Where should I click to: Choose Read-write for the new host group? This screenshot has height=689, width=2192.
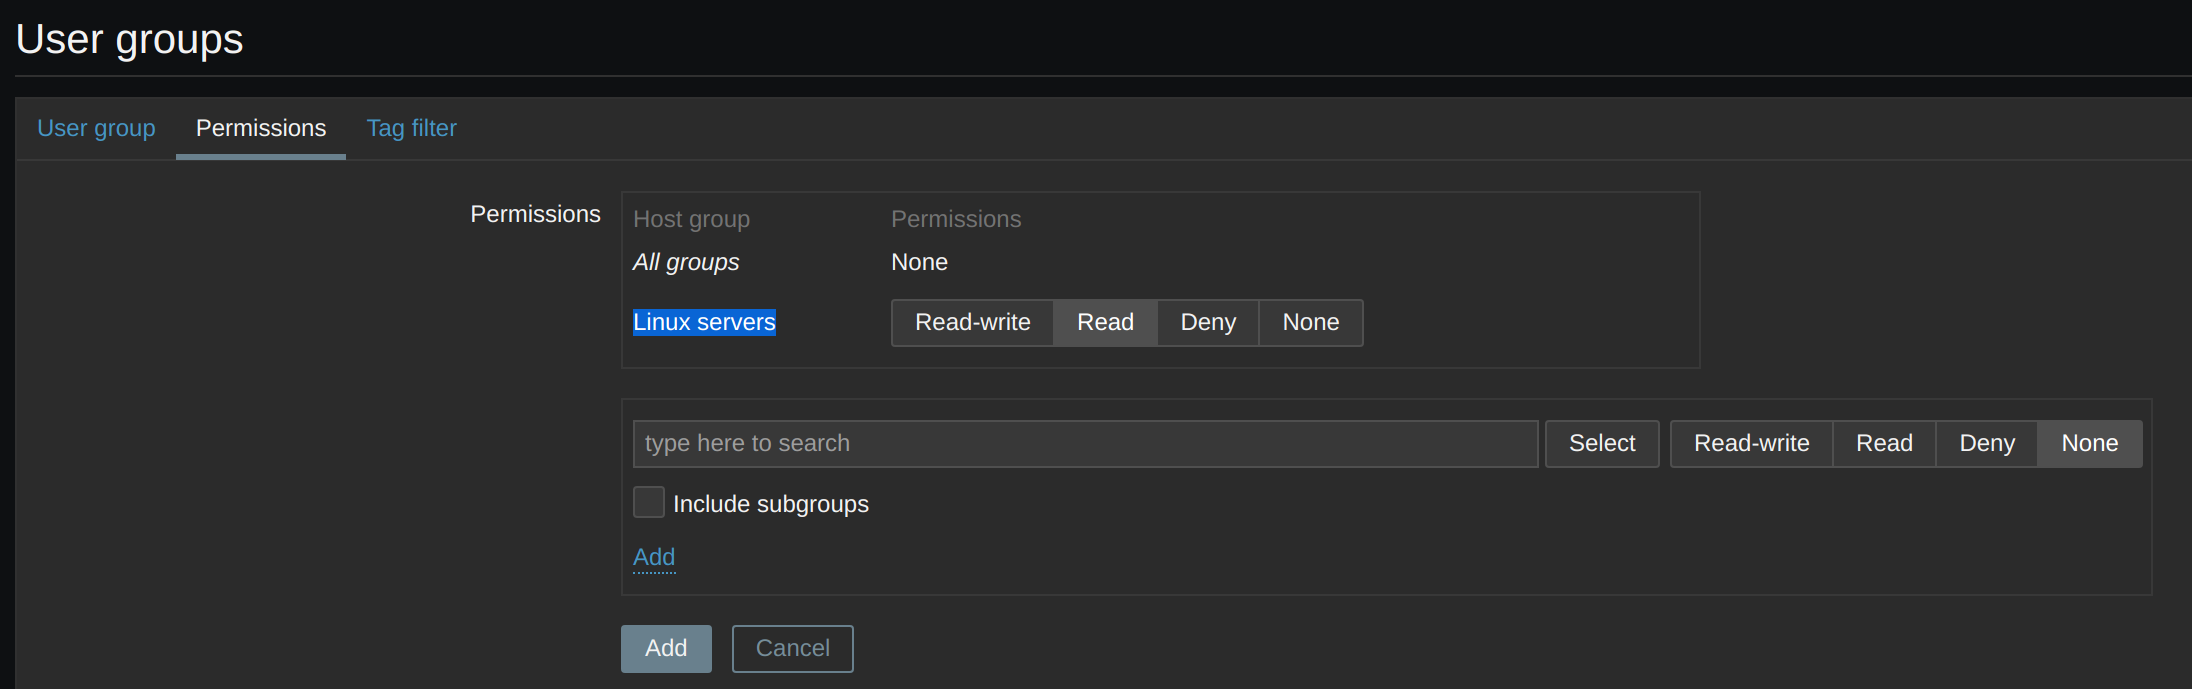pyautogui.click(x=1751, y=444)
